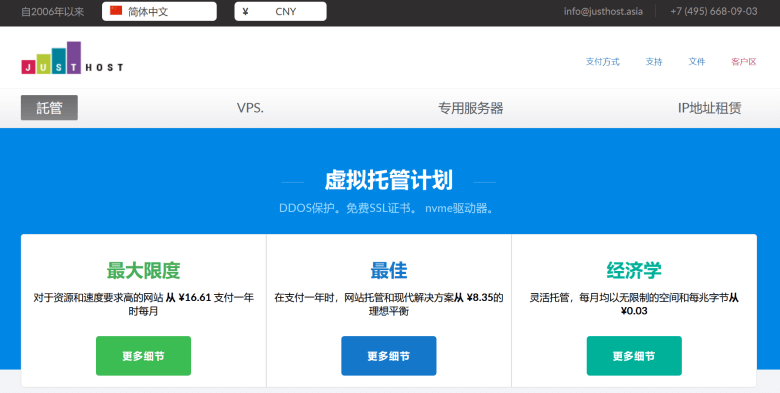Click the 自2006年以来 text

pyautogui.click(x=52, y=11)
